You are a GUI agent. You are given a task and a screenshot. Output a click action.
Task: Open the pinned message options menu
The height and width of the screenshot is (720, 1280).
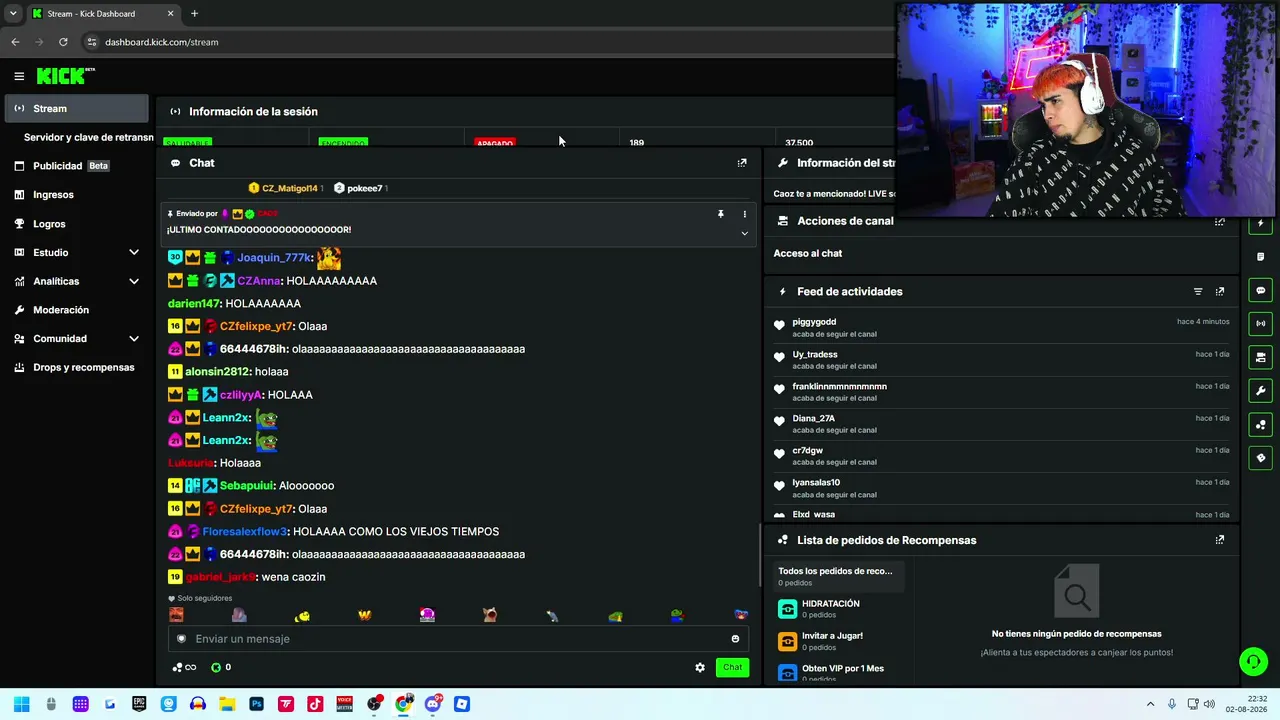[x=744, y=214]
